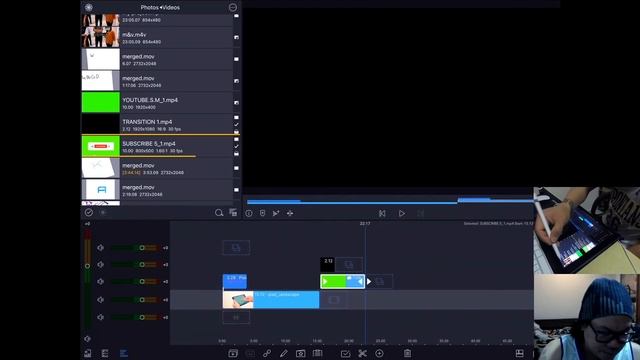The height and width of the screenshot is (360, 640).
Task: Add marker with the shield icon
Action: 262,213
